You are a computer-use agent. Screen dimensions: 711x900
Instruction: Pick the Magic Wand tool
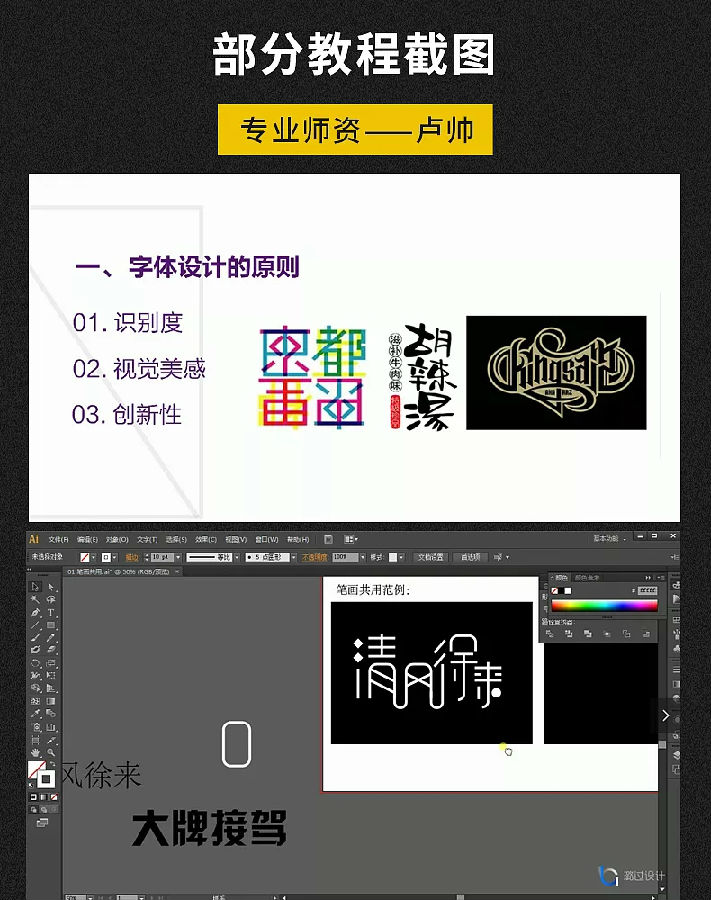click(x=35, y=599)
